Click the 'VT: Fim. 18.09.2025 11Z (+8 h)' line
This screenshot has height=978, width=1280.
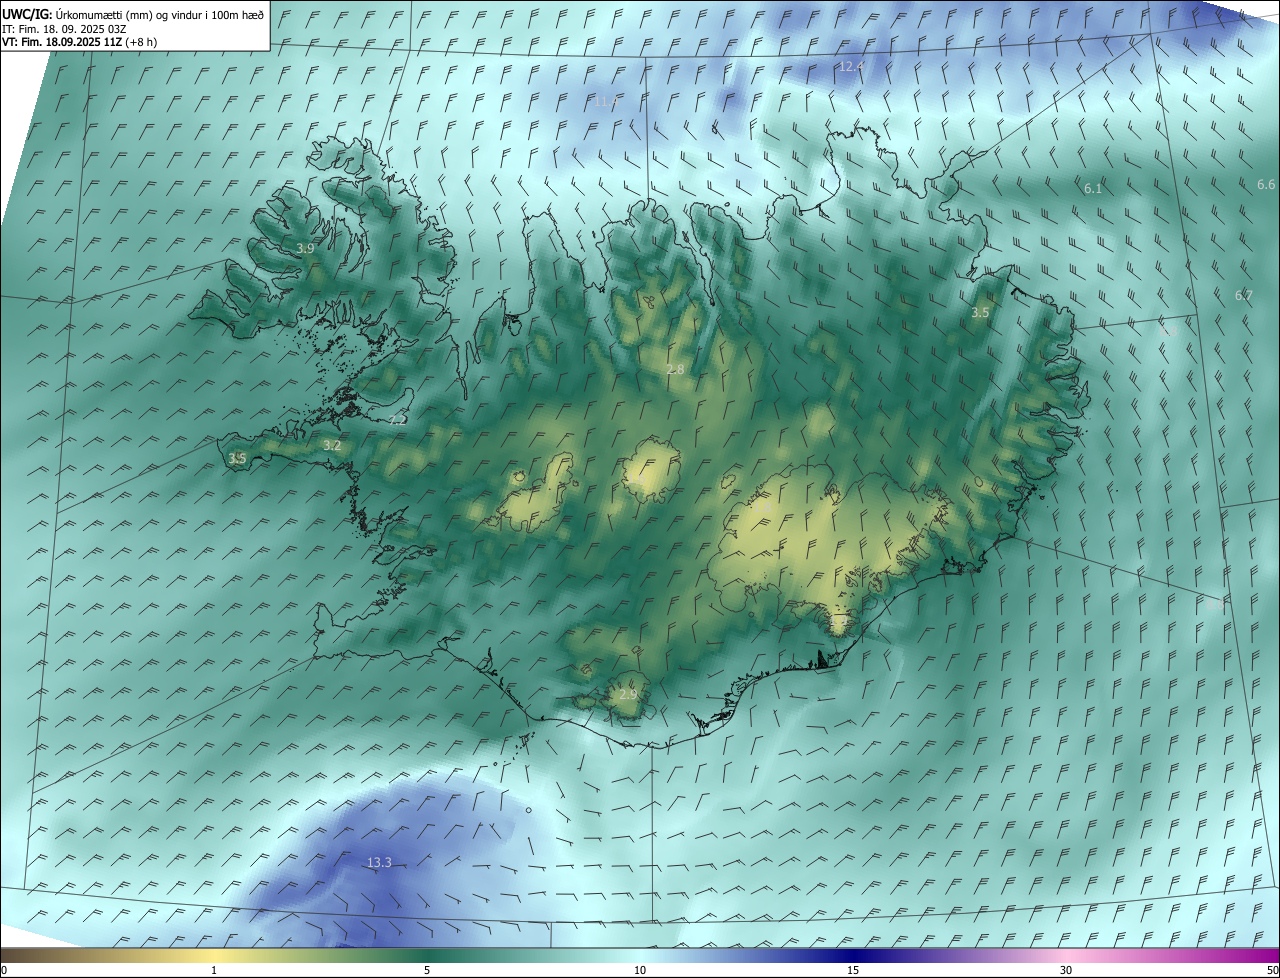tap(79, 42)
